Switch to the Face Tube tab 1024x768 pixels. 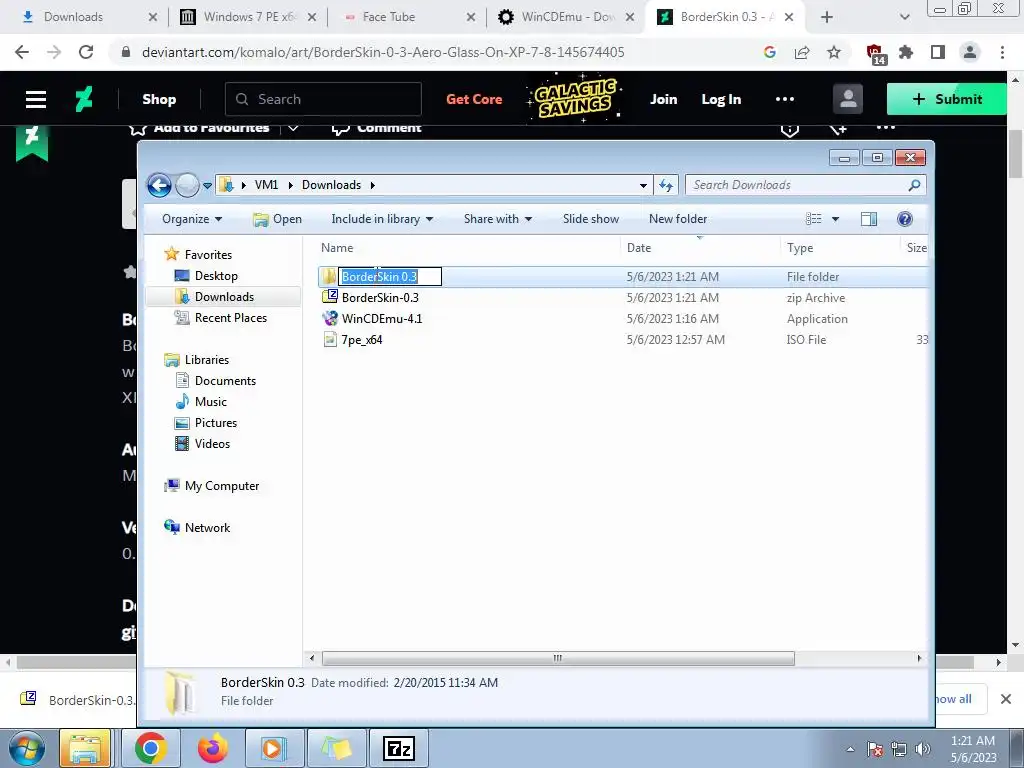(408, 17)
